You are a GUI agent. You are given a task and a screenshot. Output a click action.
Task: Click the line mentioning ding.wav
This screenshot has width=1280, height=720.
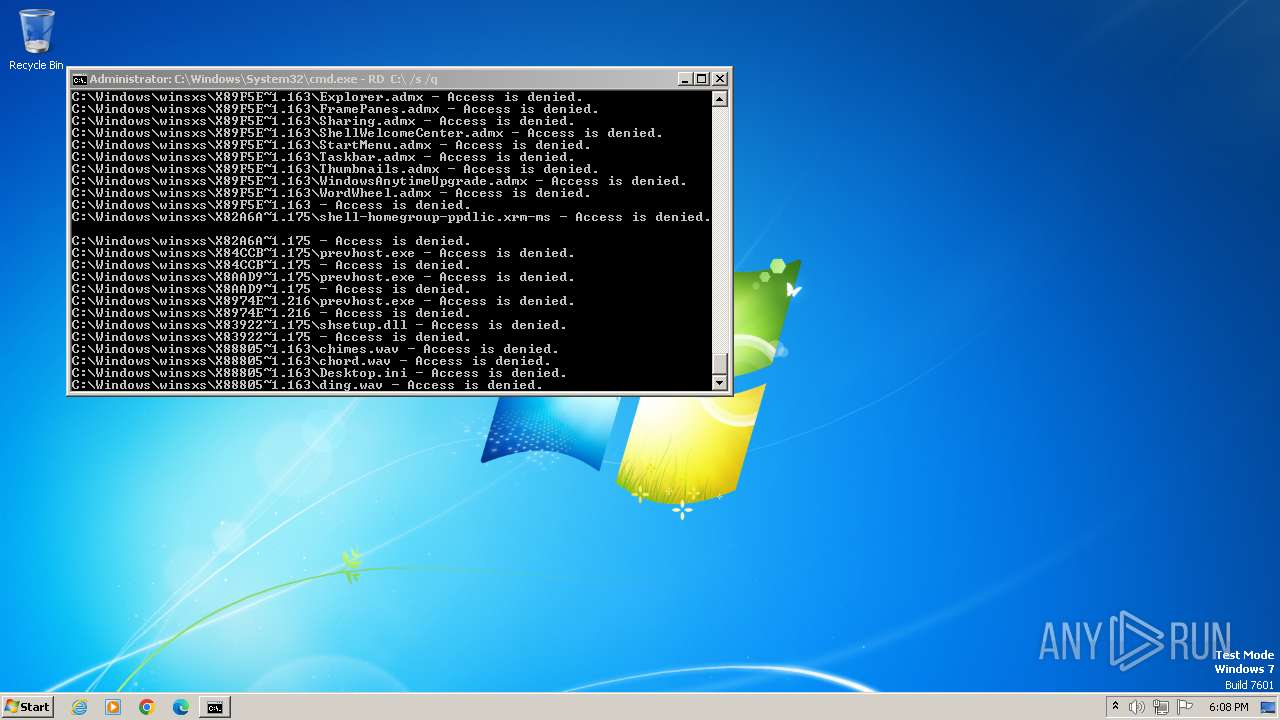pyautogui.click(x=307, y=385)
